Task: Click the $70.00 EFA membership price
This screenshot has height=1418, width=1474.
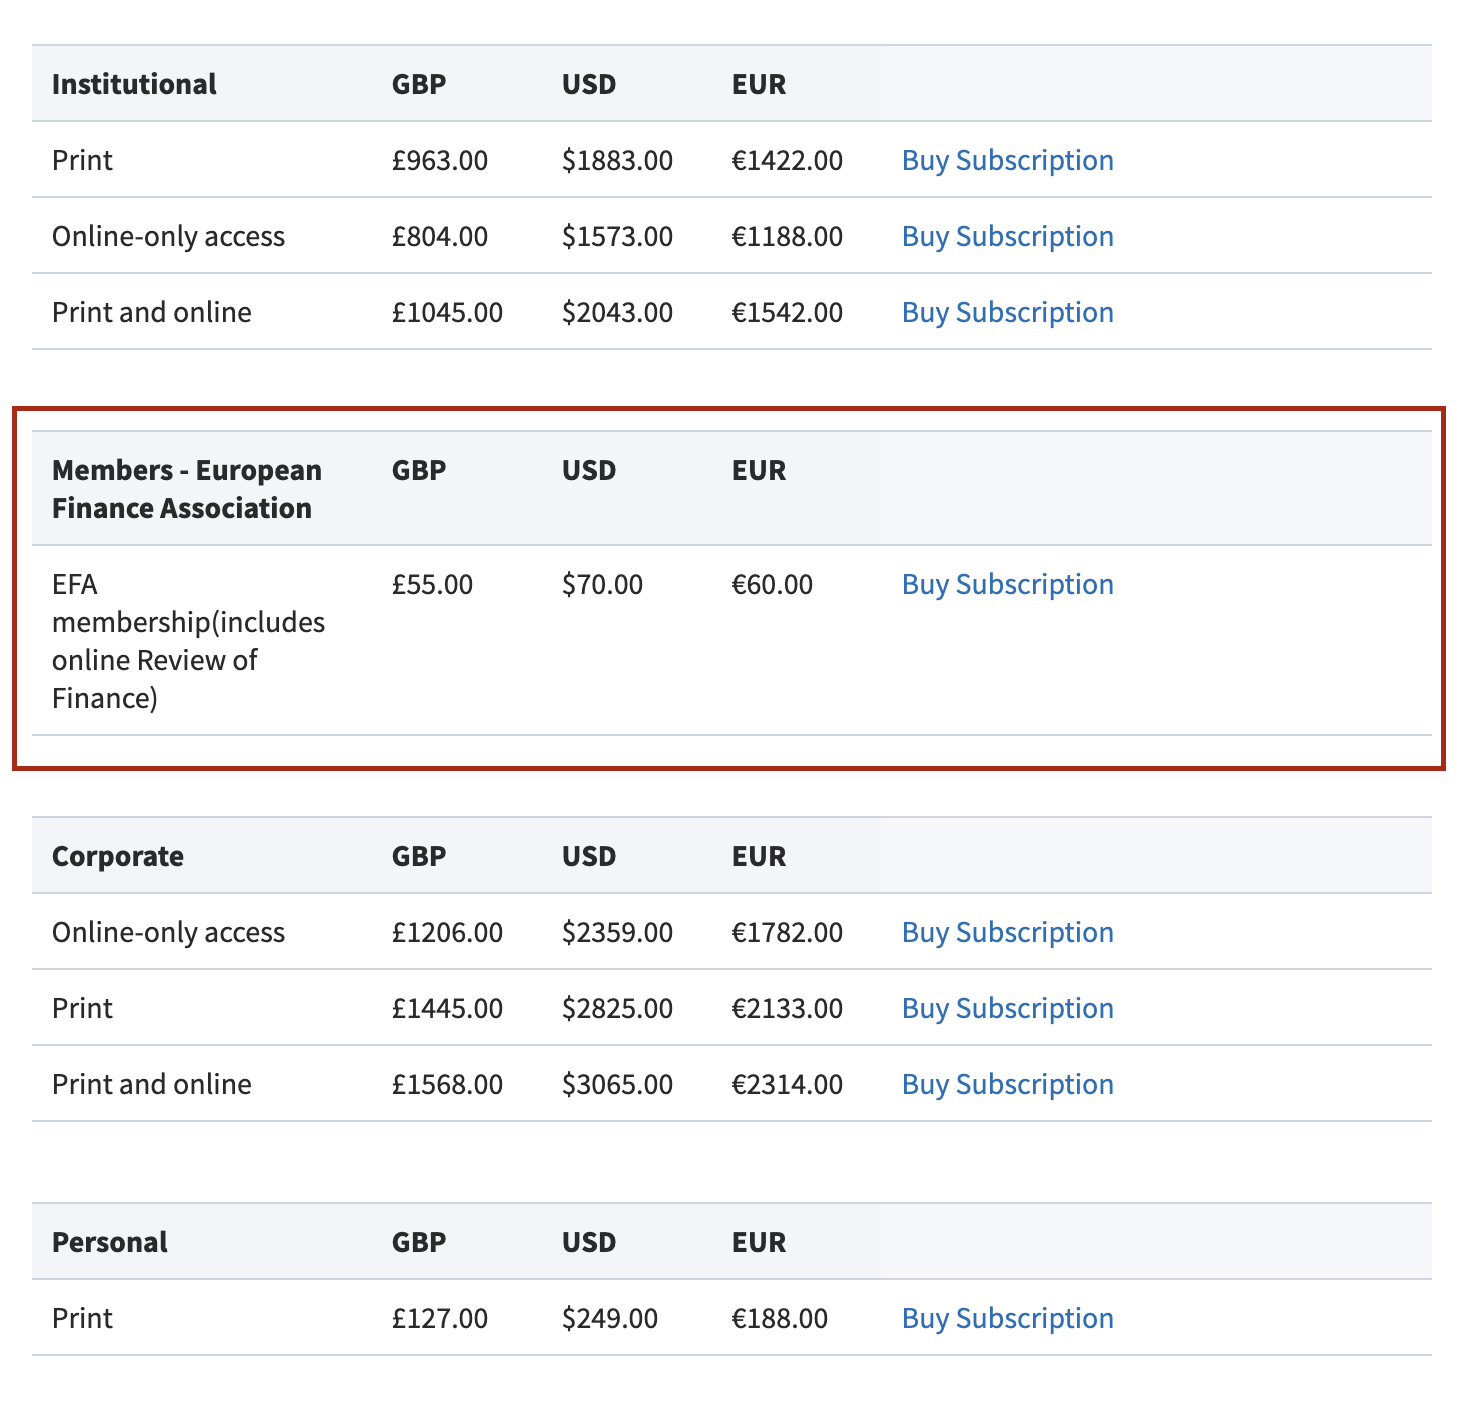Action: 602,585
